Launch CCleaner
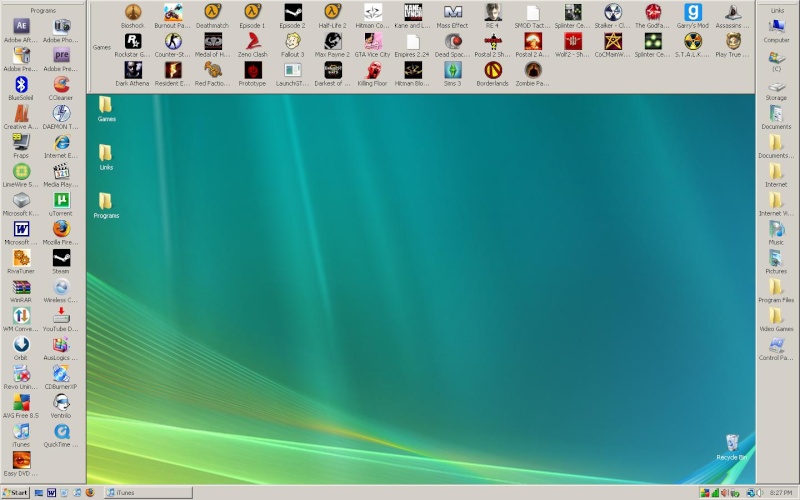The width and height of the screenshot is (800, 500). (61, 88)
